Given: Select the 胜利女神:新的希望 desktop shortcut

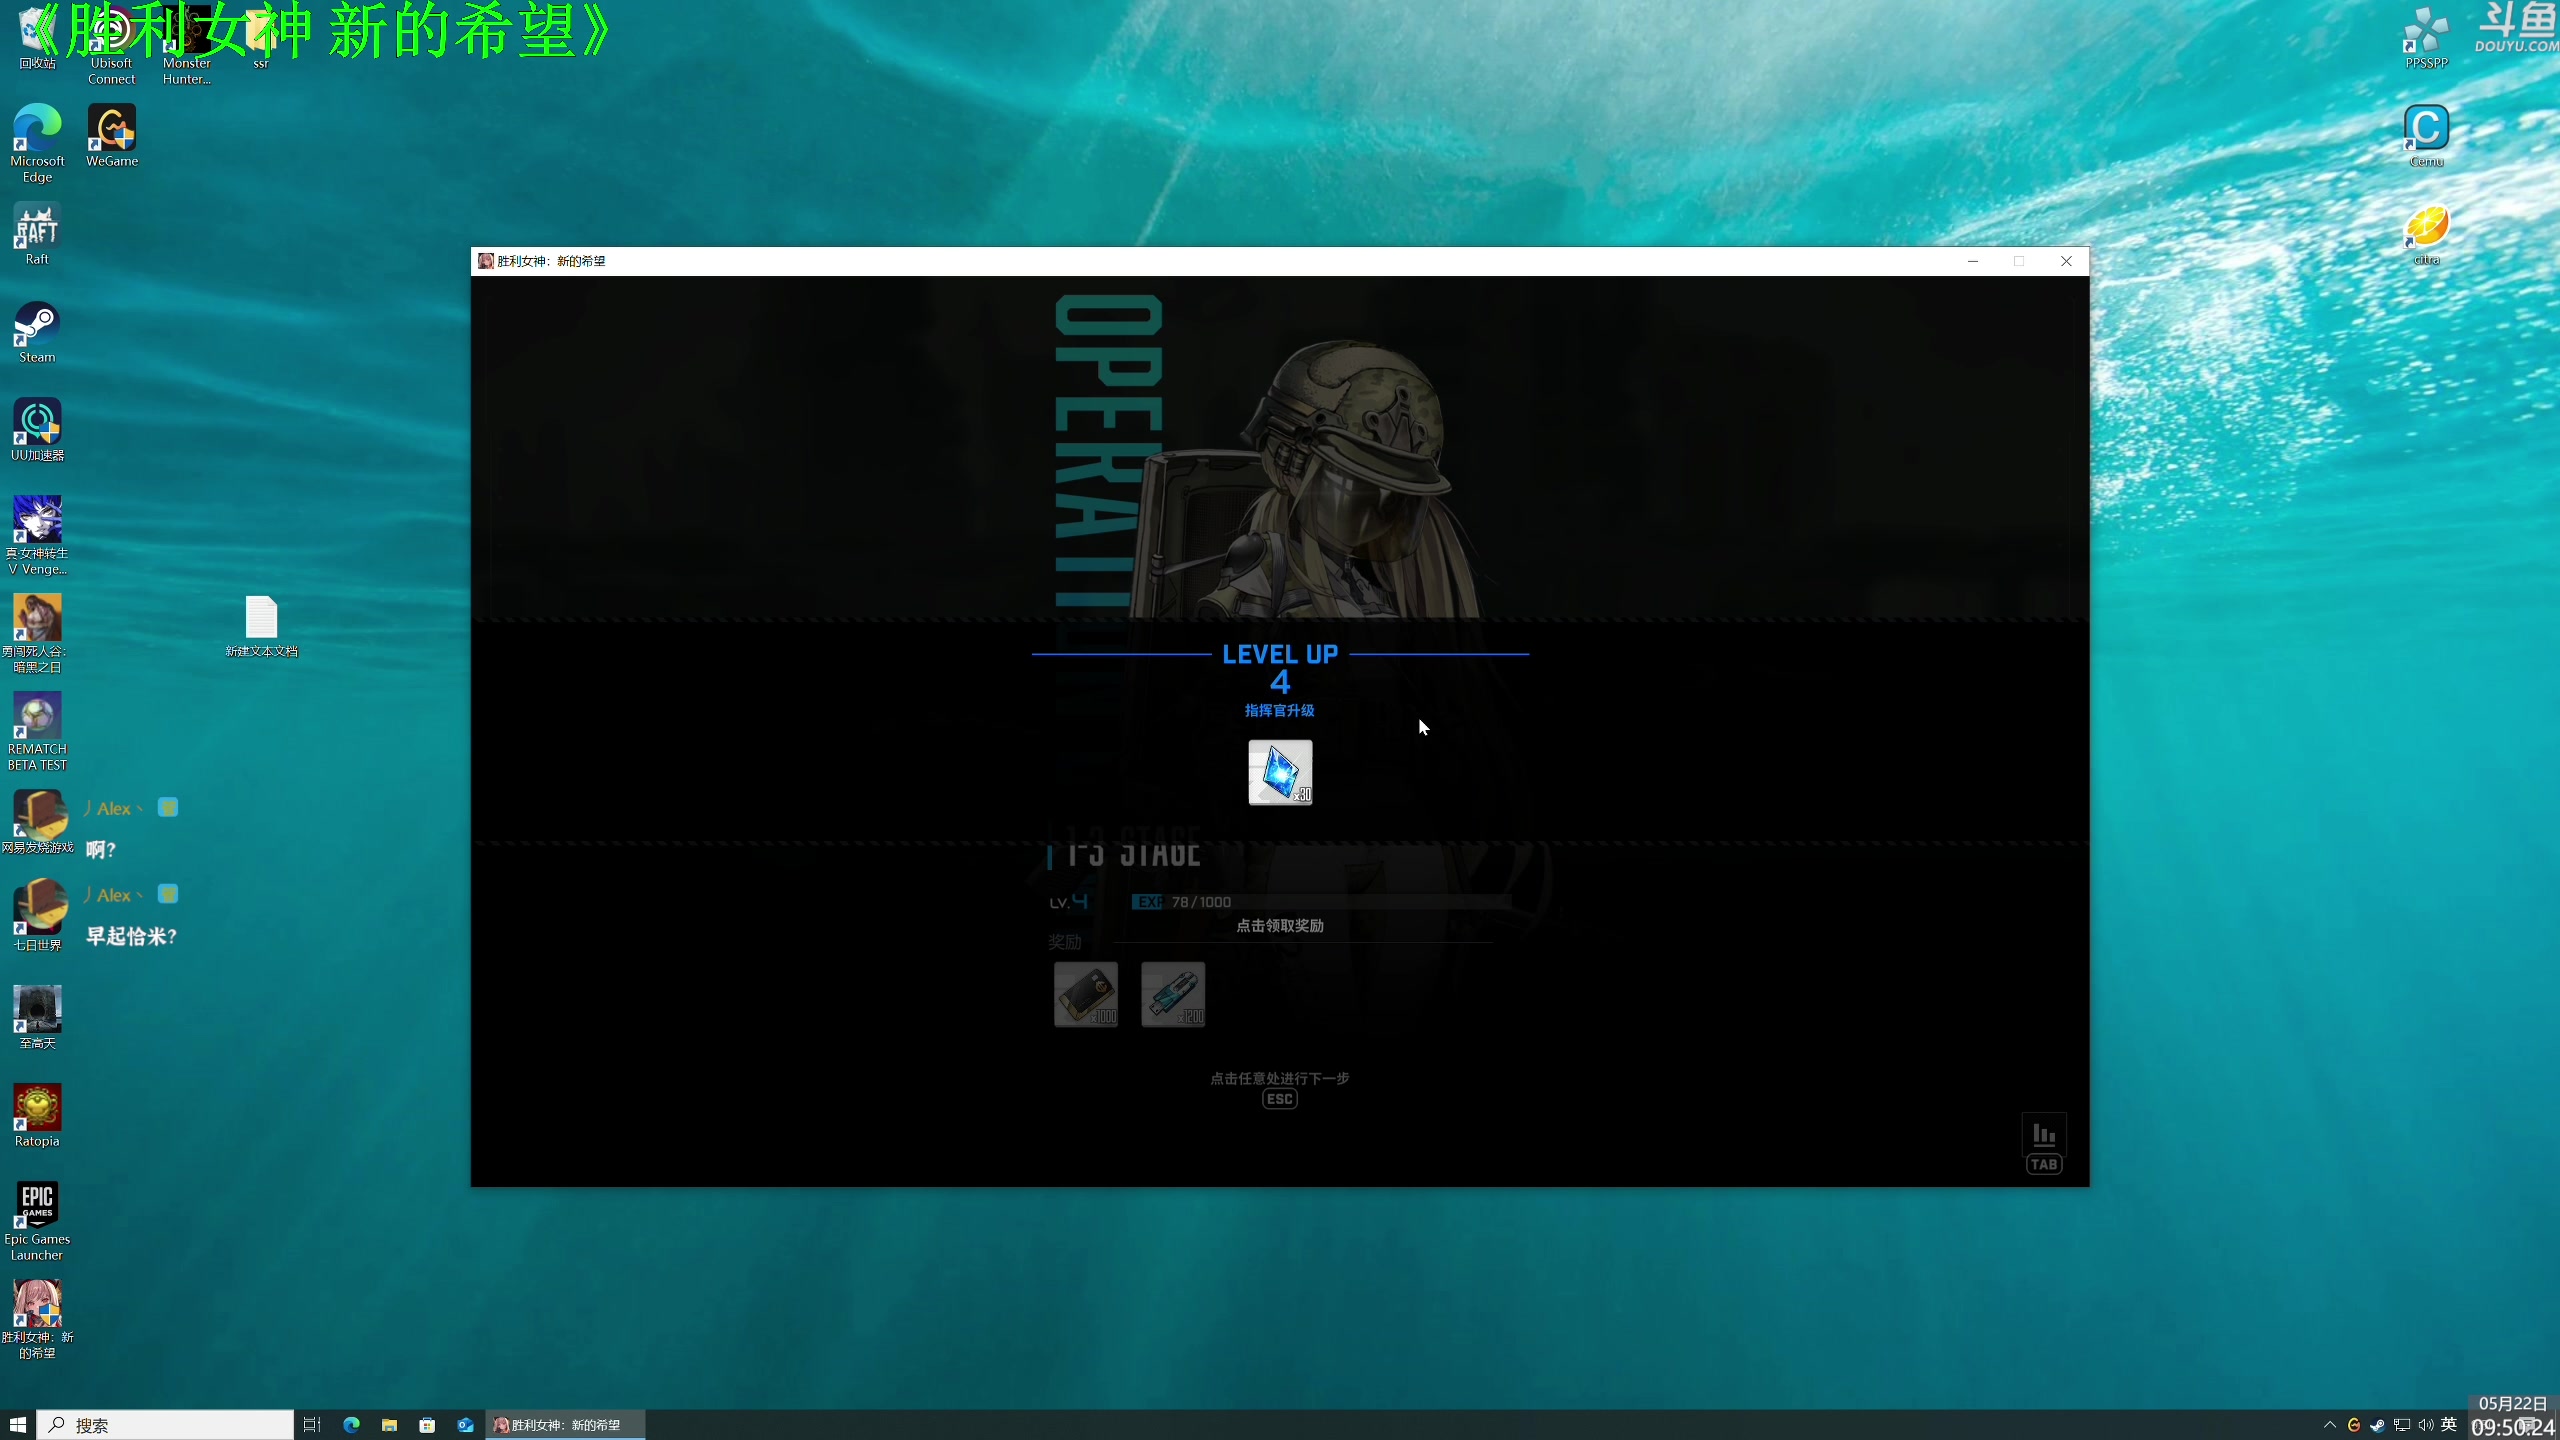Looking at the screenshot, I should point(37,1319).
